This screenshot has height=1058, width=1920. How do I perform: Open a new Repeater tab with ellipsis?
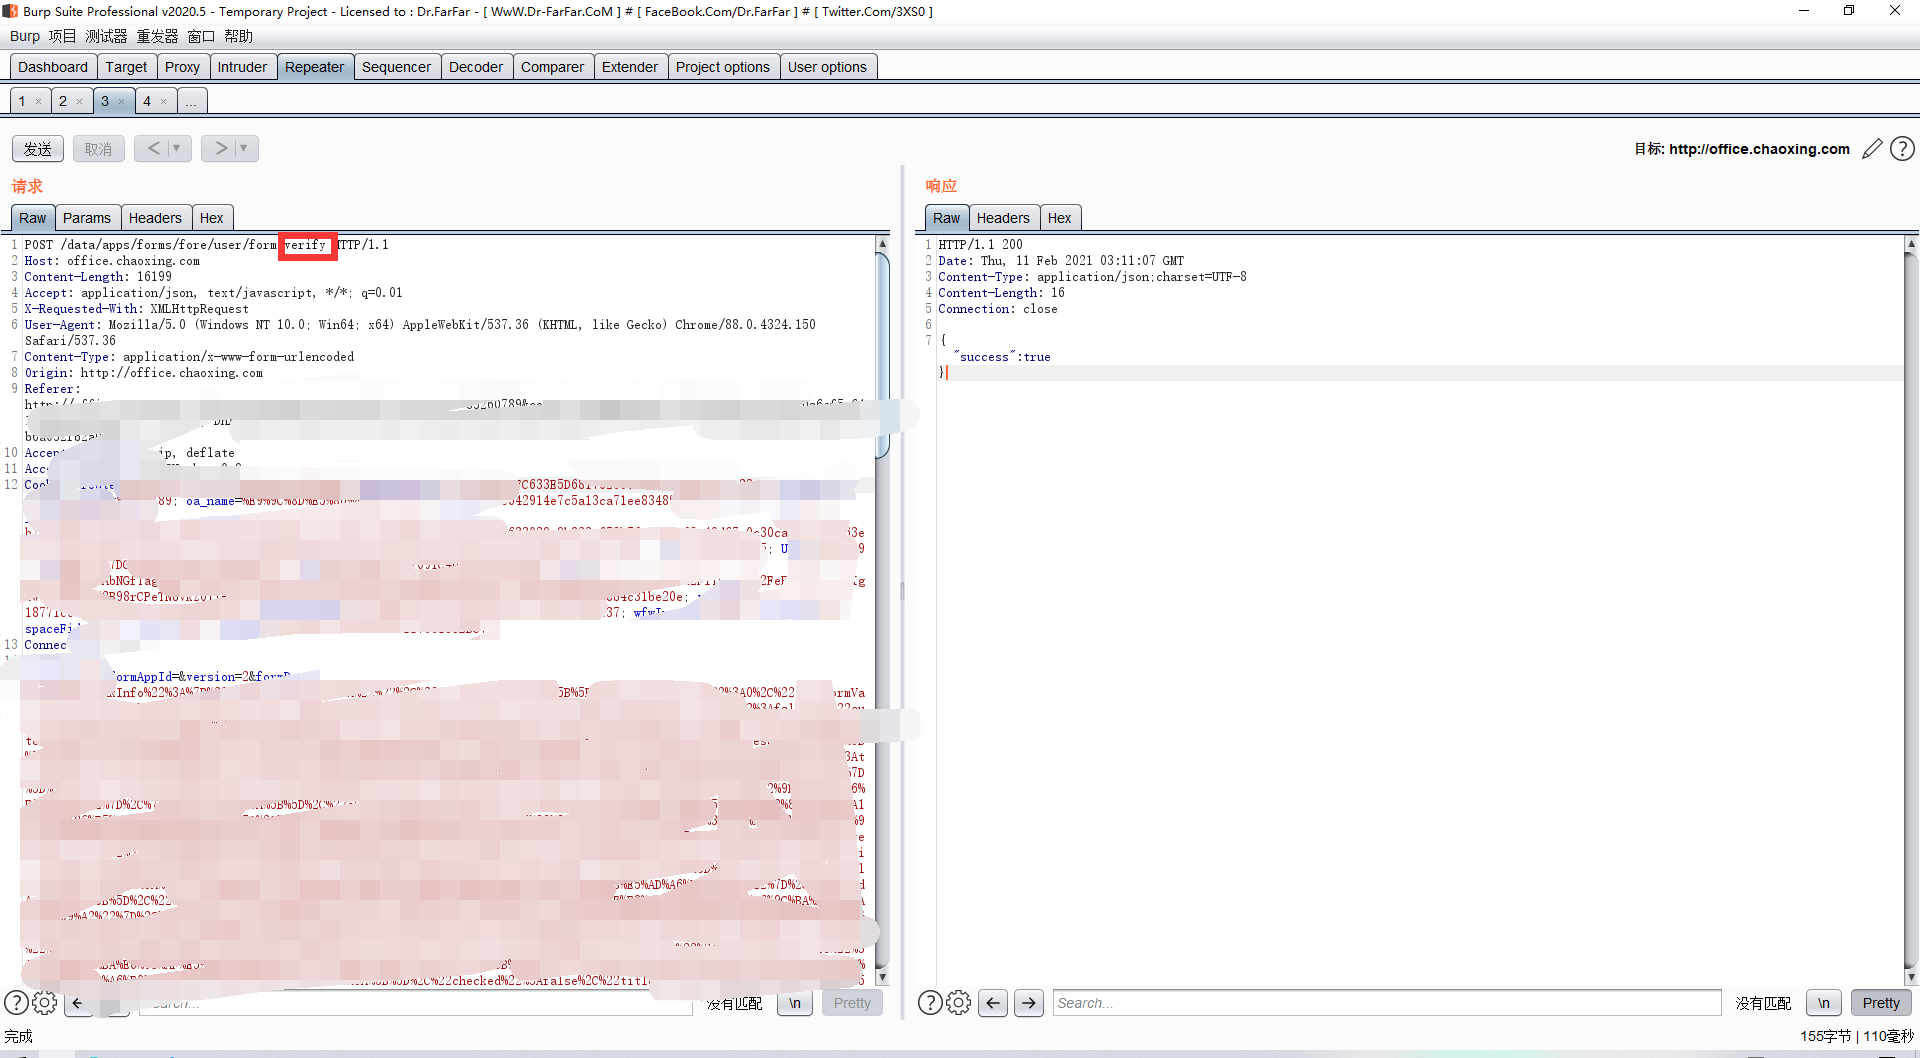(191, 101)
